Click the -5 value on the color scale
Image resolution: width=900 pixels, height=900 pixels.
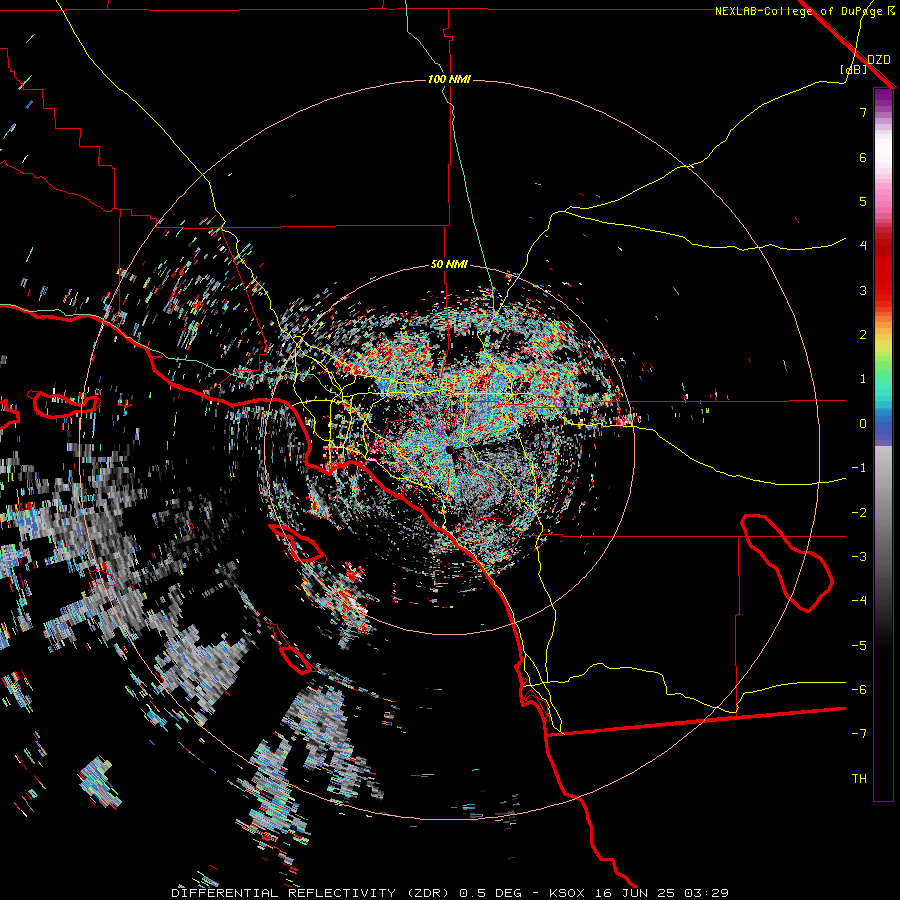point(859,646)
